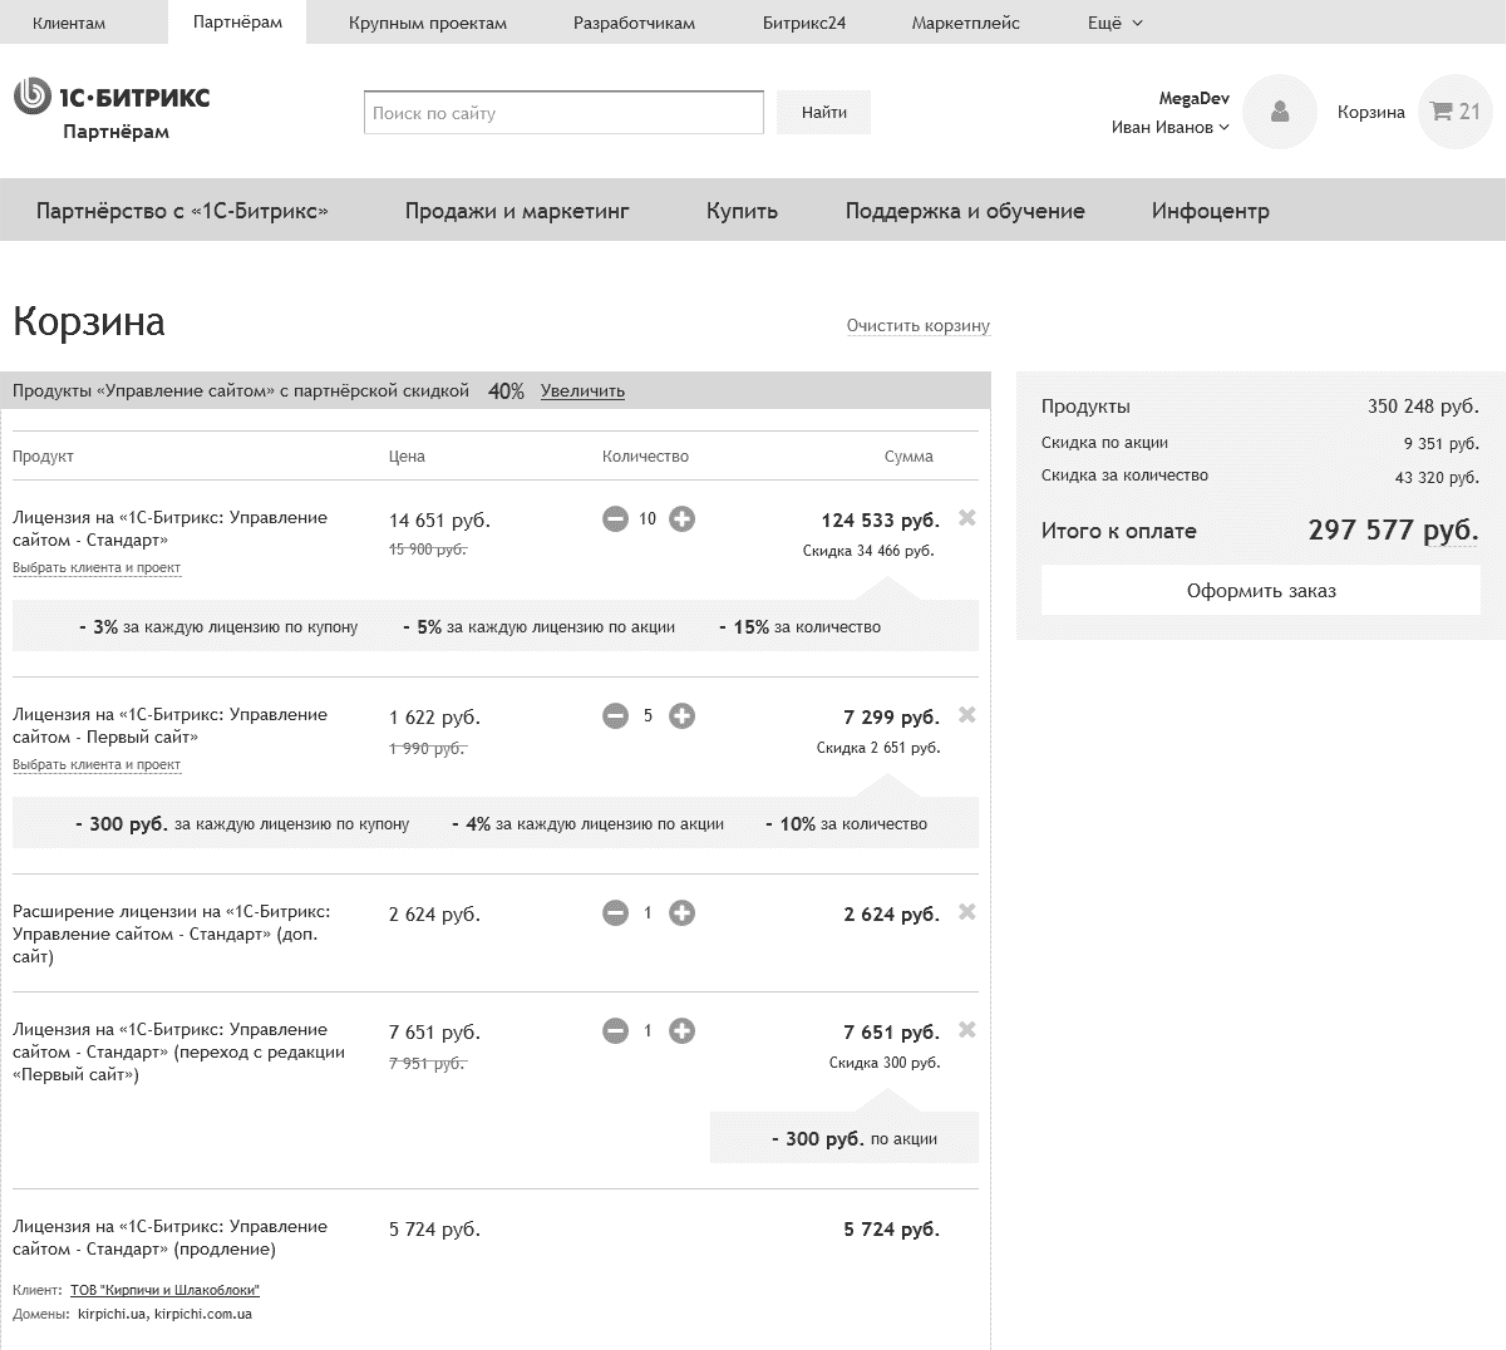
Task: Open the Крупным проектам tab
Action: (x=428, y=23)
